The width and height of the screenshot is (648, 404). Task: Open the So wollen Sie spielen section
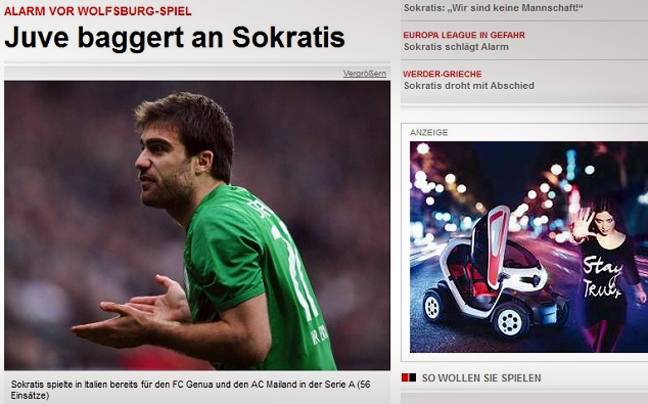481,378
